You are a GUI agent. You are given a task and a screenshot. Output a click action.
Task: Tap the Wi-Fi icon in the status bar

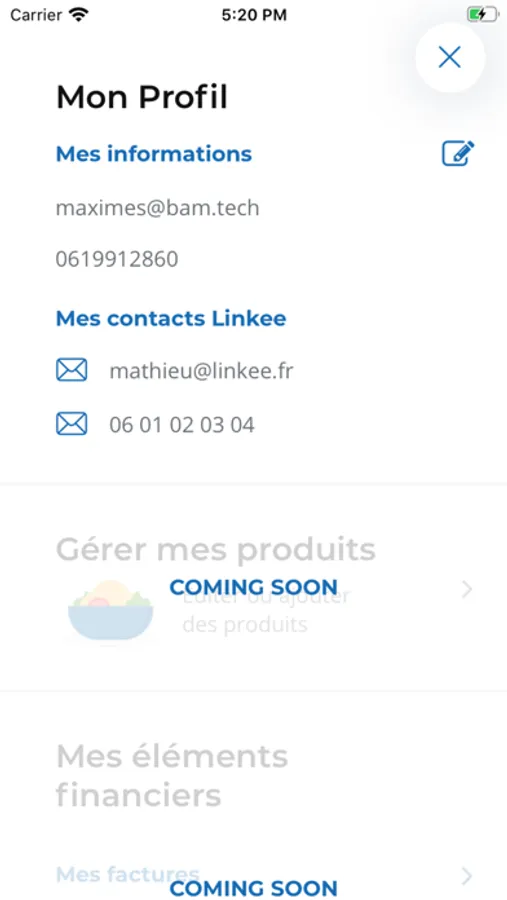78,14
